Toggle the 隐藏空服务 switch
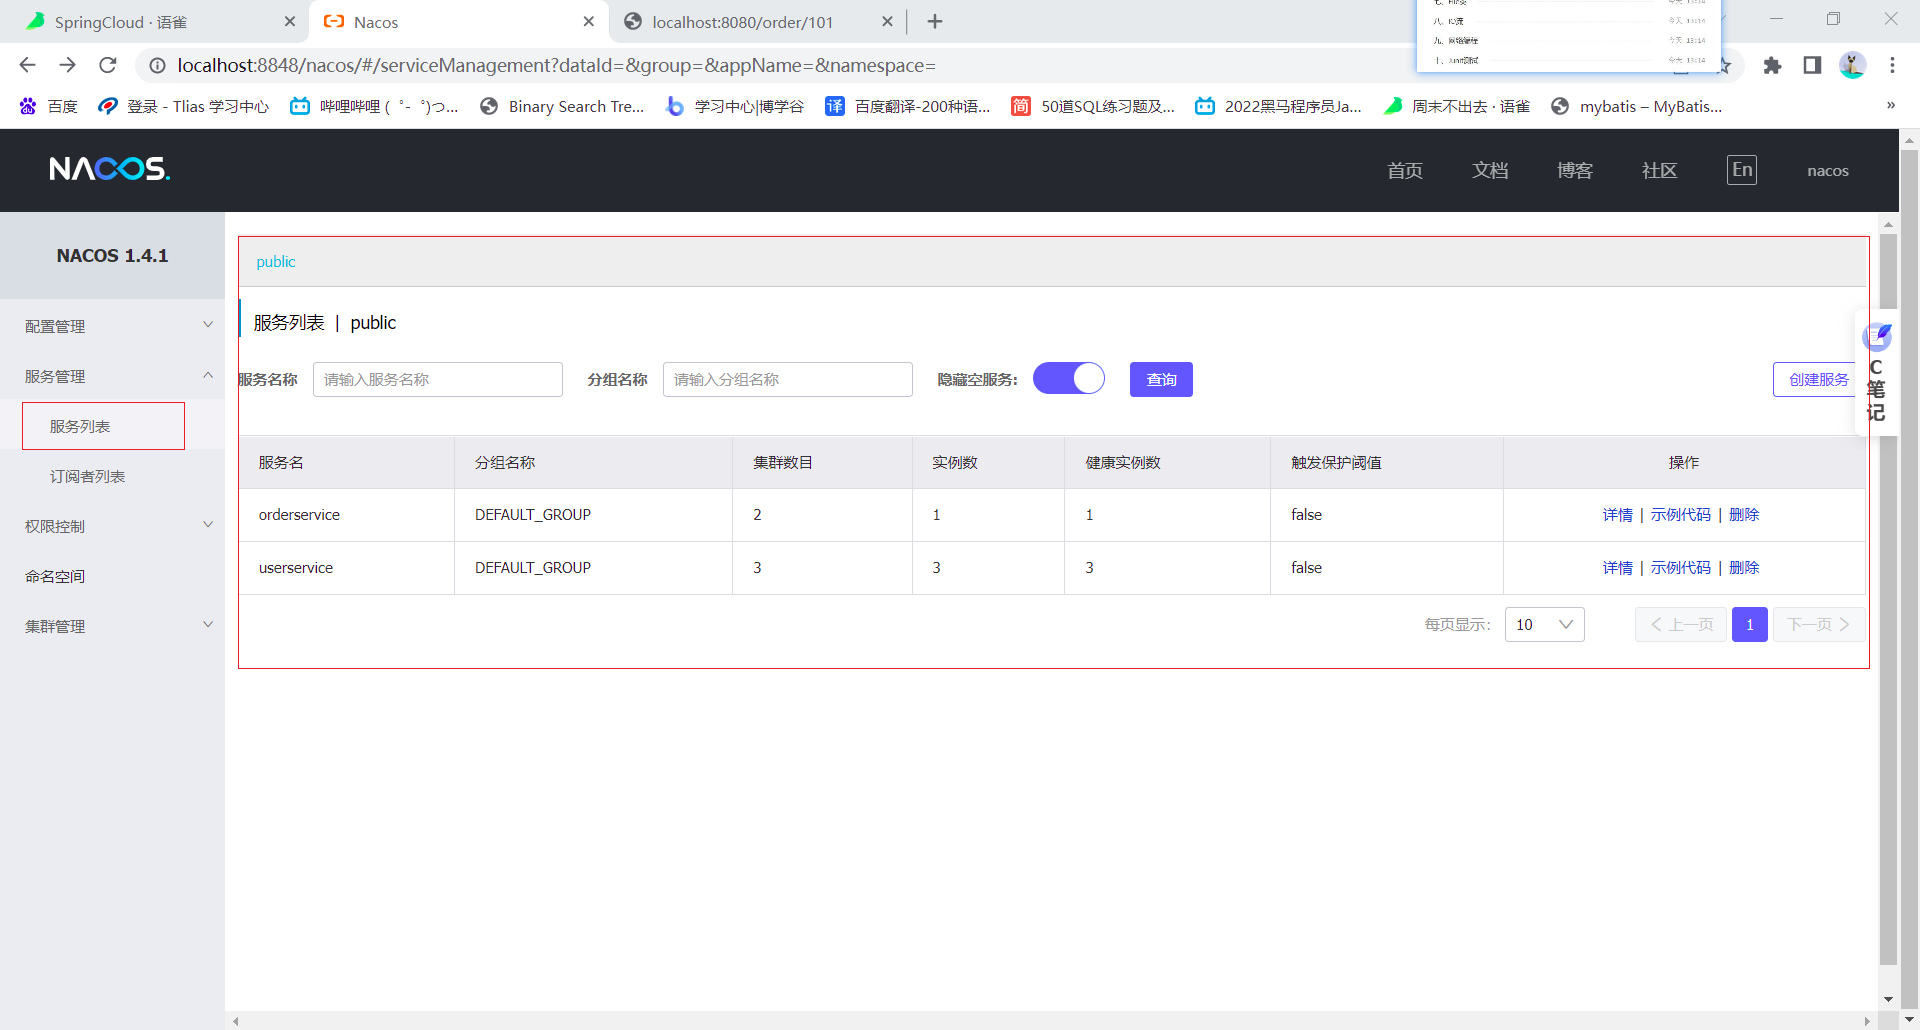The width and height of the screenshot is (1920, 1030). pos(1068,378)
